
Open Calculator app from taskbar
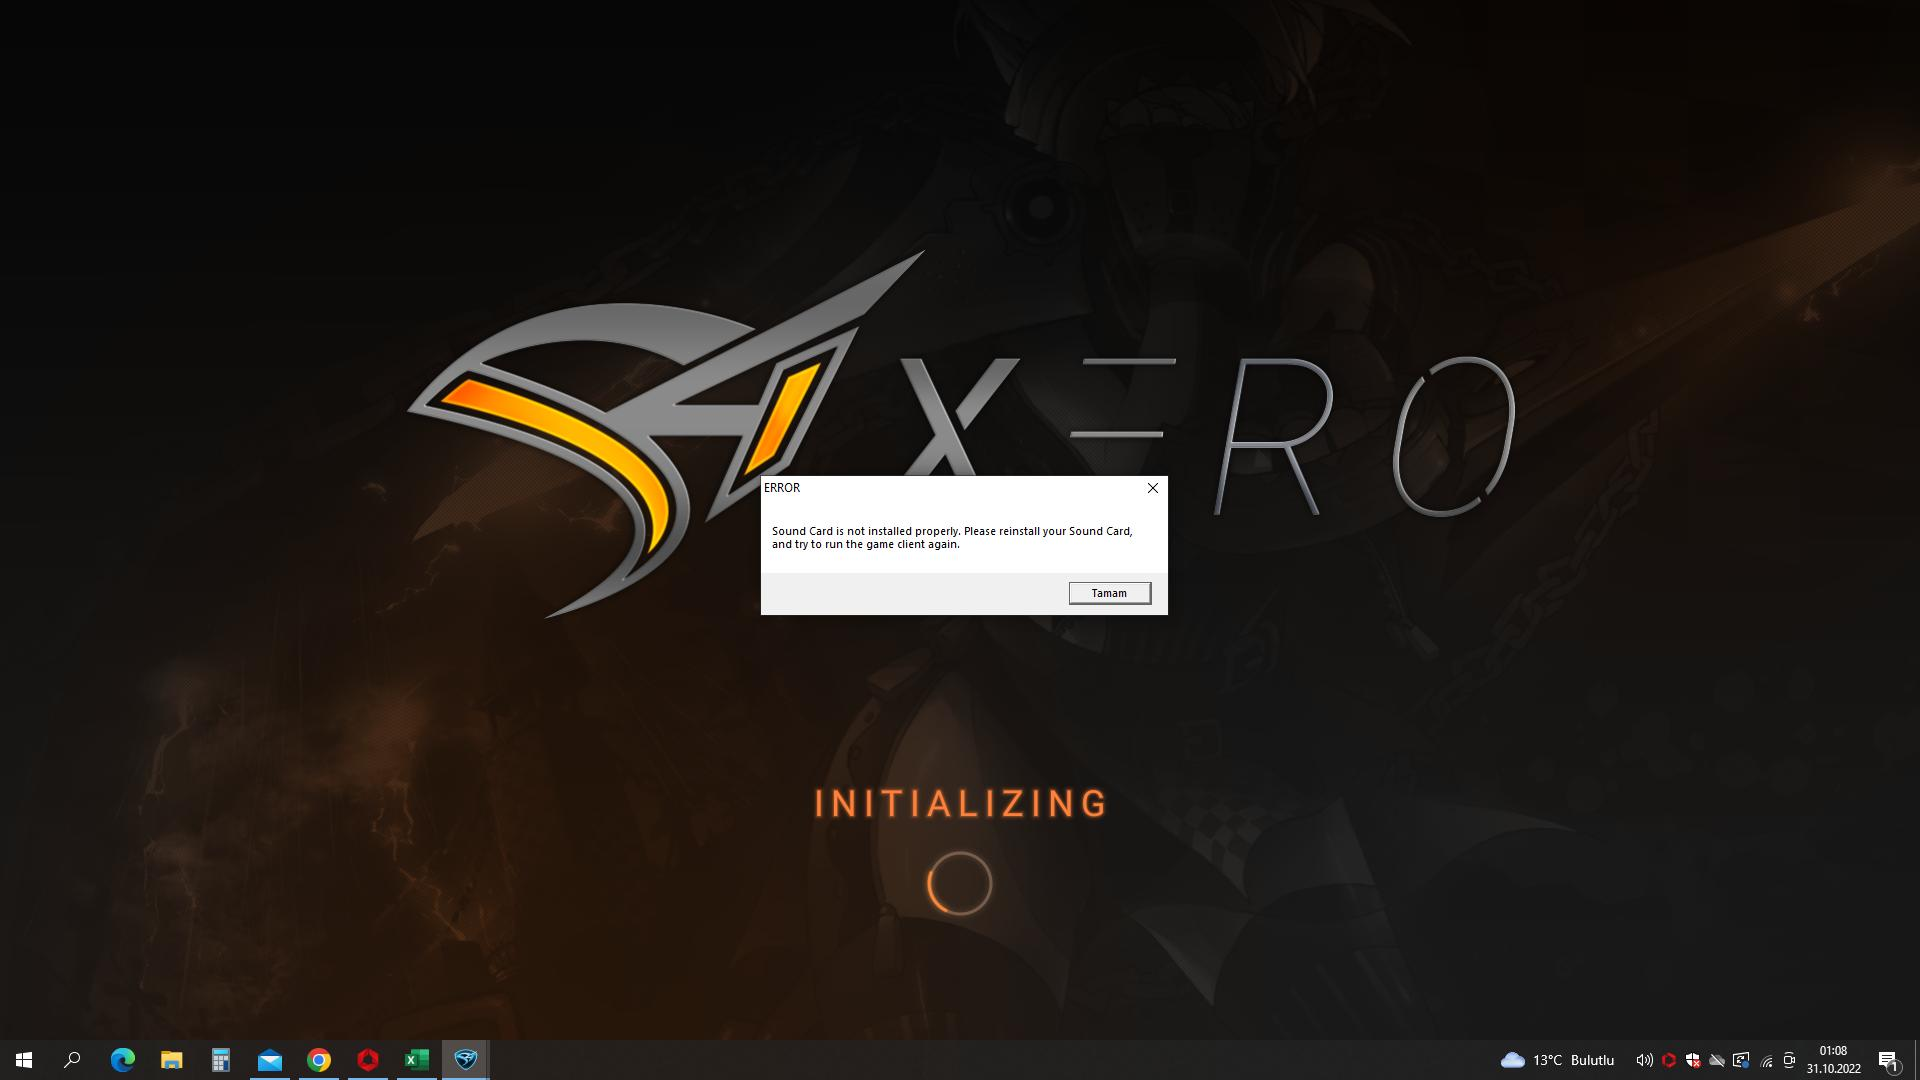(x=220, y=1060)
